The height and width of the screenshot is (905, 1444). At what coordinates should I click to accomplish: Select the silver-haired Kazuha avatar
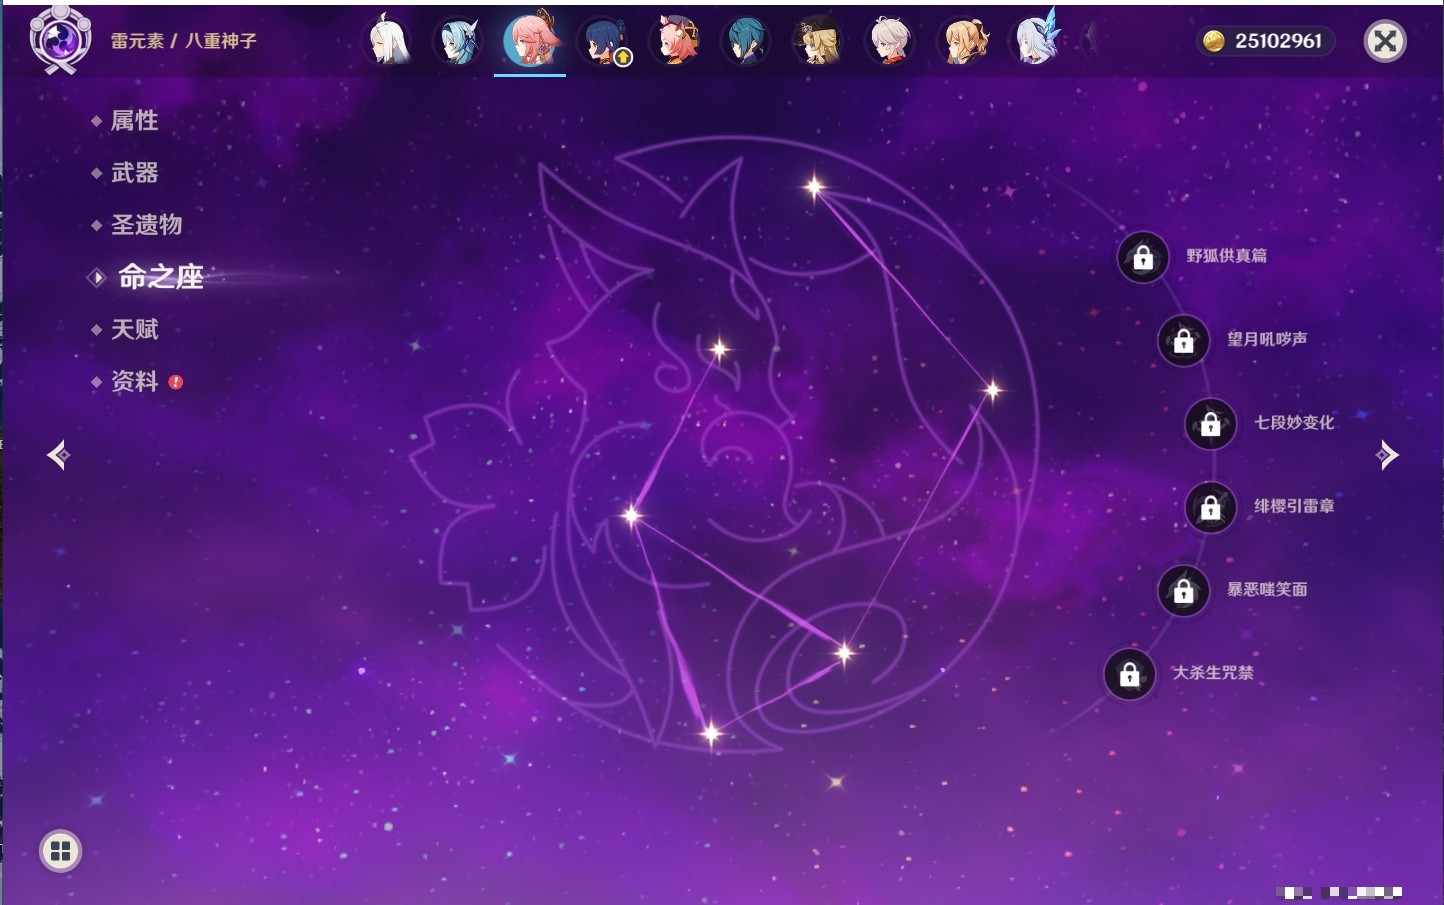coord(890,41)
